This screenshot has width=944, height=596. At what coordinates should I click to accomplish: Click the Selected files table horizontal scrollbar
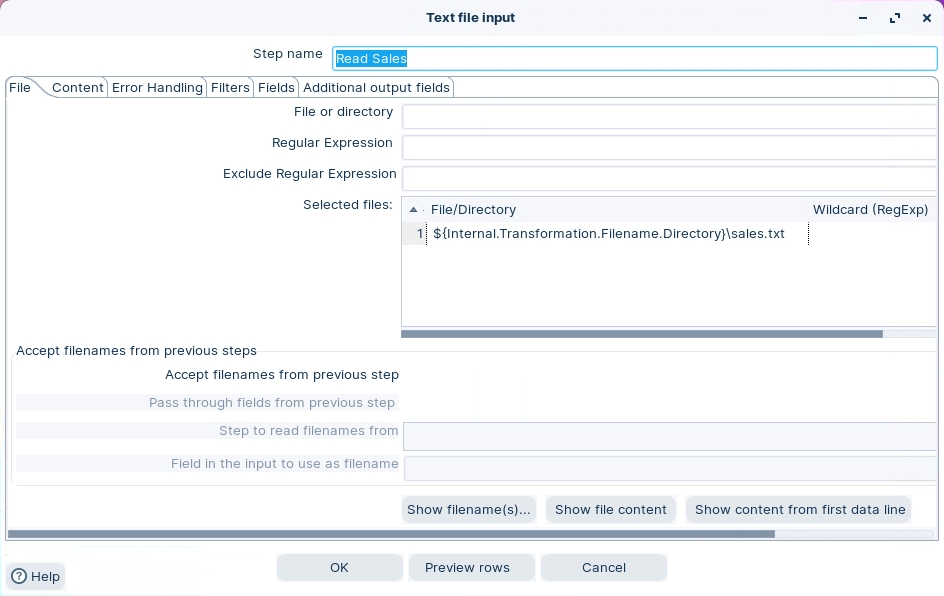click(x=641, y=334)
